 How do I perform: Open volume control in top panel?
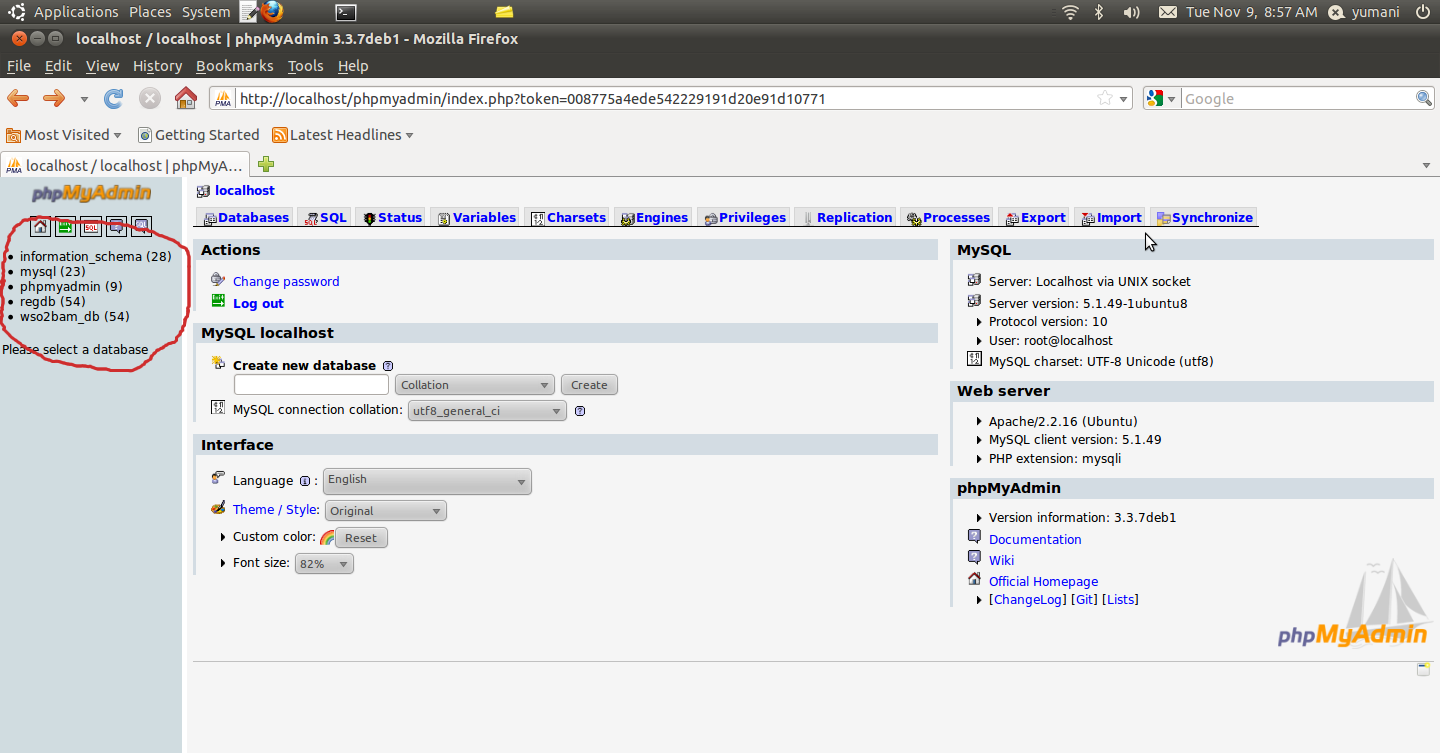tap(1132, 12)
